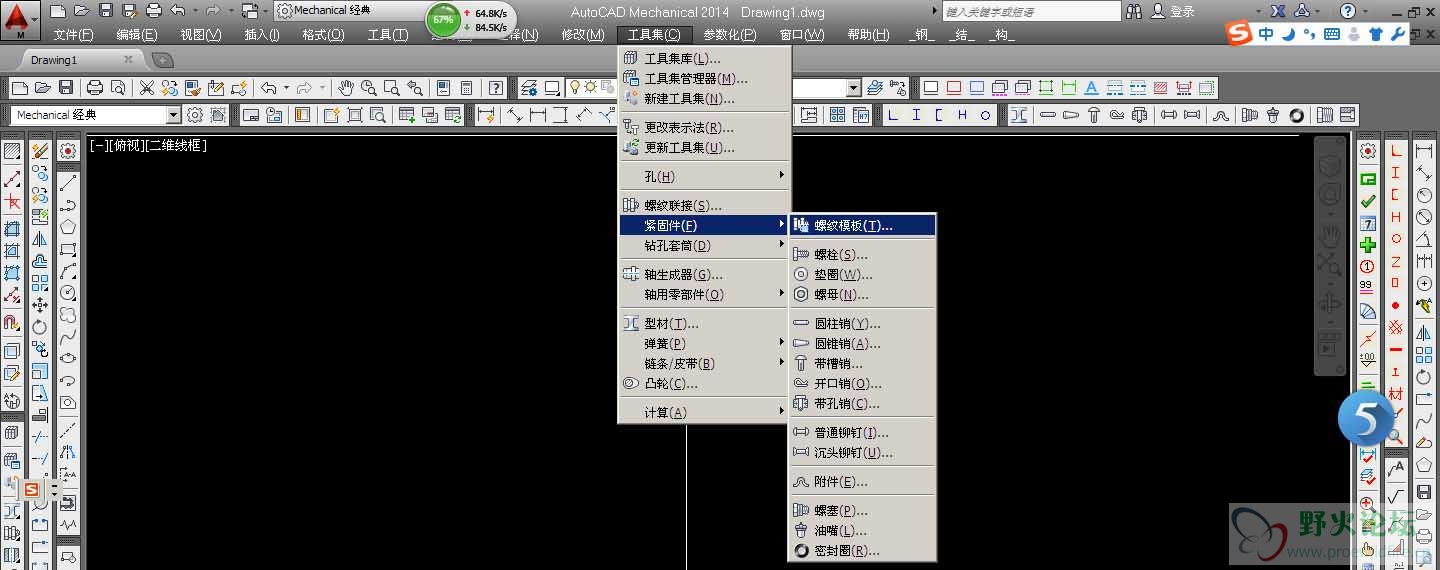Toggle light bulb layer on/off icon
The height and width of the screenshot is (570, 1440).
click(x=575, y=88)
